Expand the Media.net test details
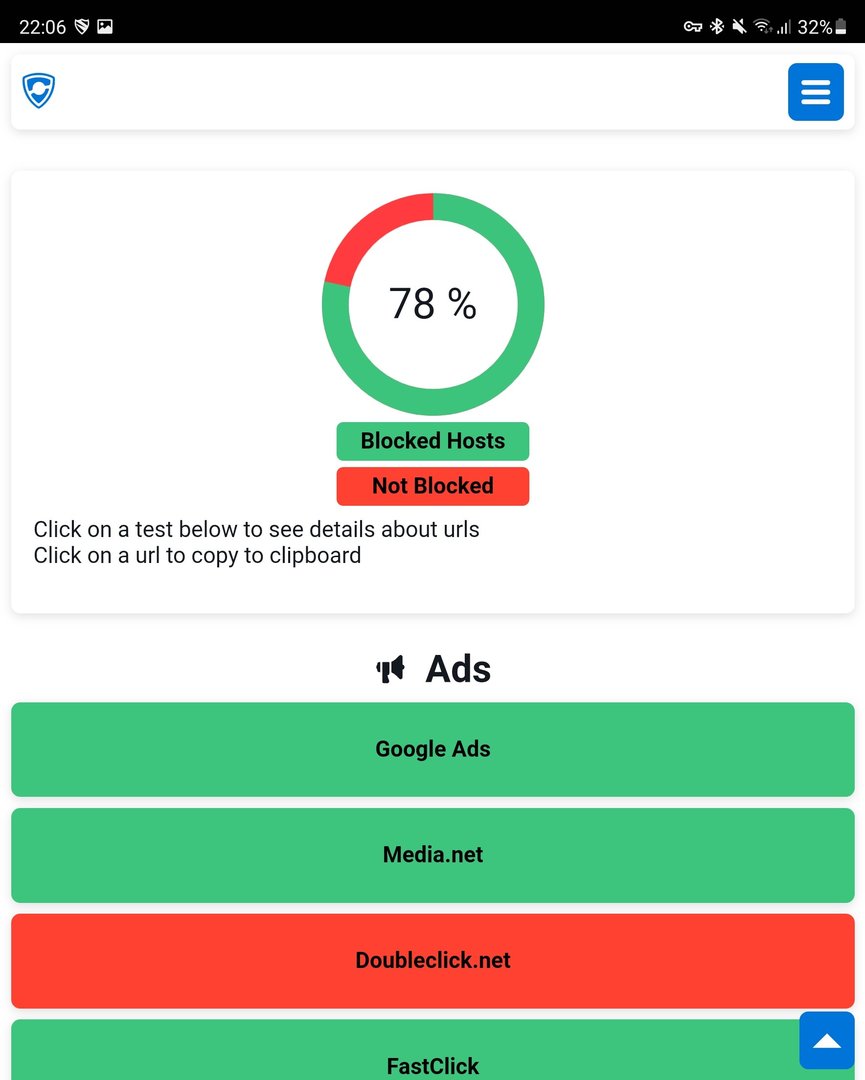865x1080 pixels. [x=432, y=855]
